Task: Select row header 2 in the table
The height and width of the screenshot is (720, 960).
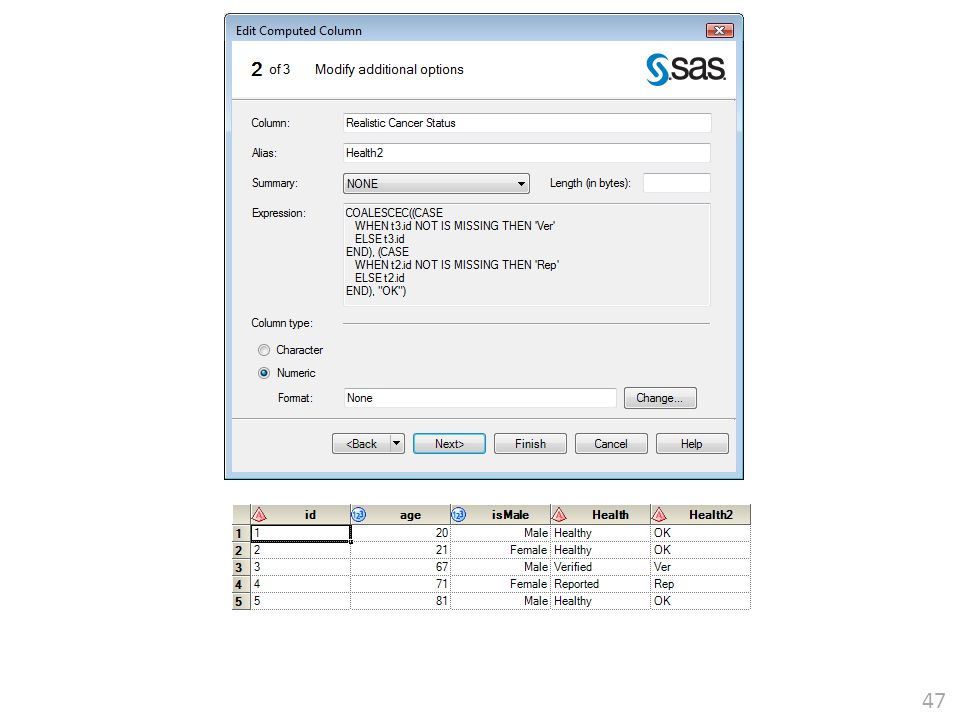Action: (241, 550)
